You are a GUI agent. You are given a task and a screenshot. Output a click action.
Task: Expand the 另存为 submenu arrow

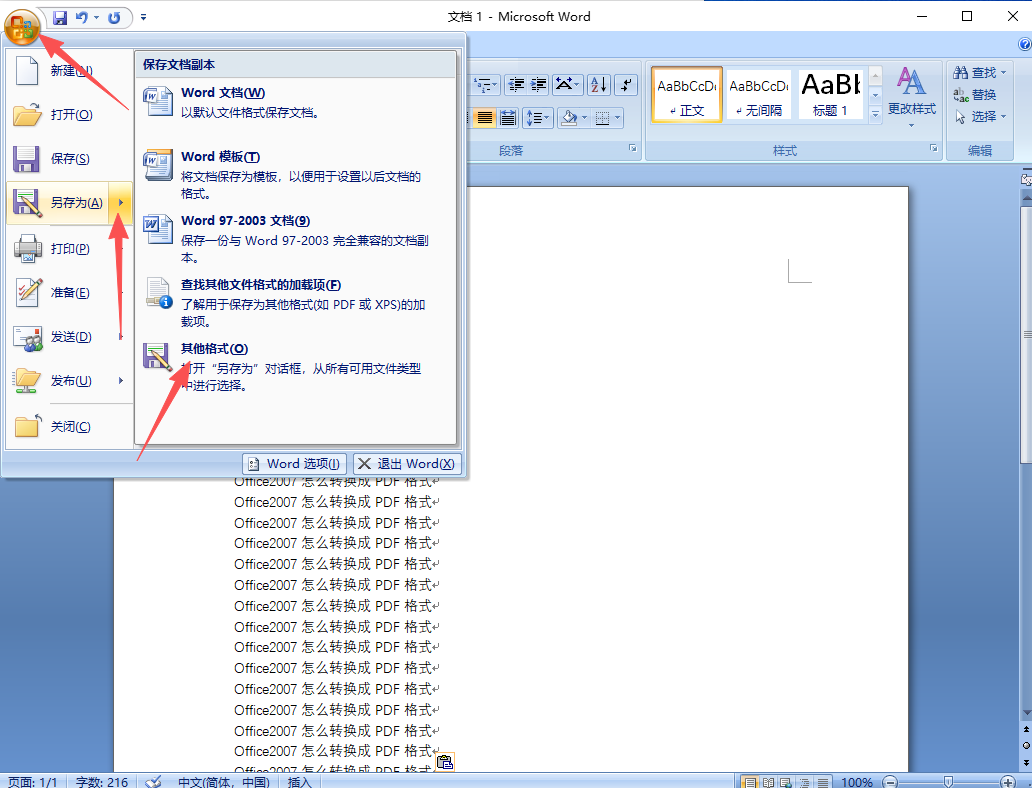point(120,203)
